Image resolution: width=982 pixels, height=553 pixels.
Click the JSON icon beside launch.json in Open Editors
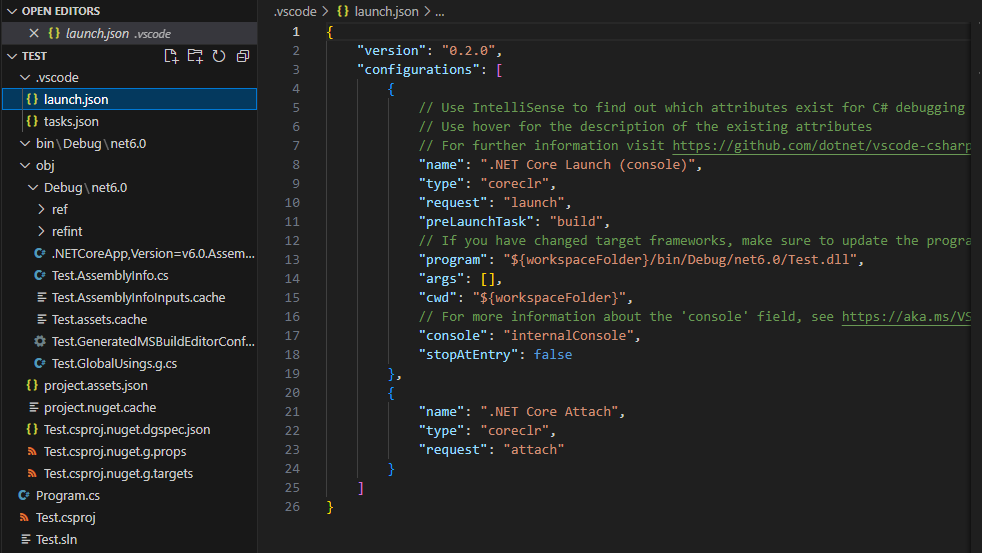pyautogui.click(x=54, y=33)
